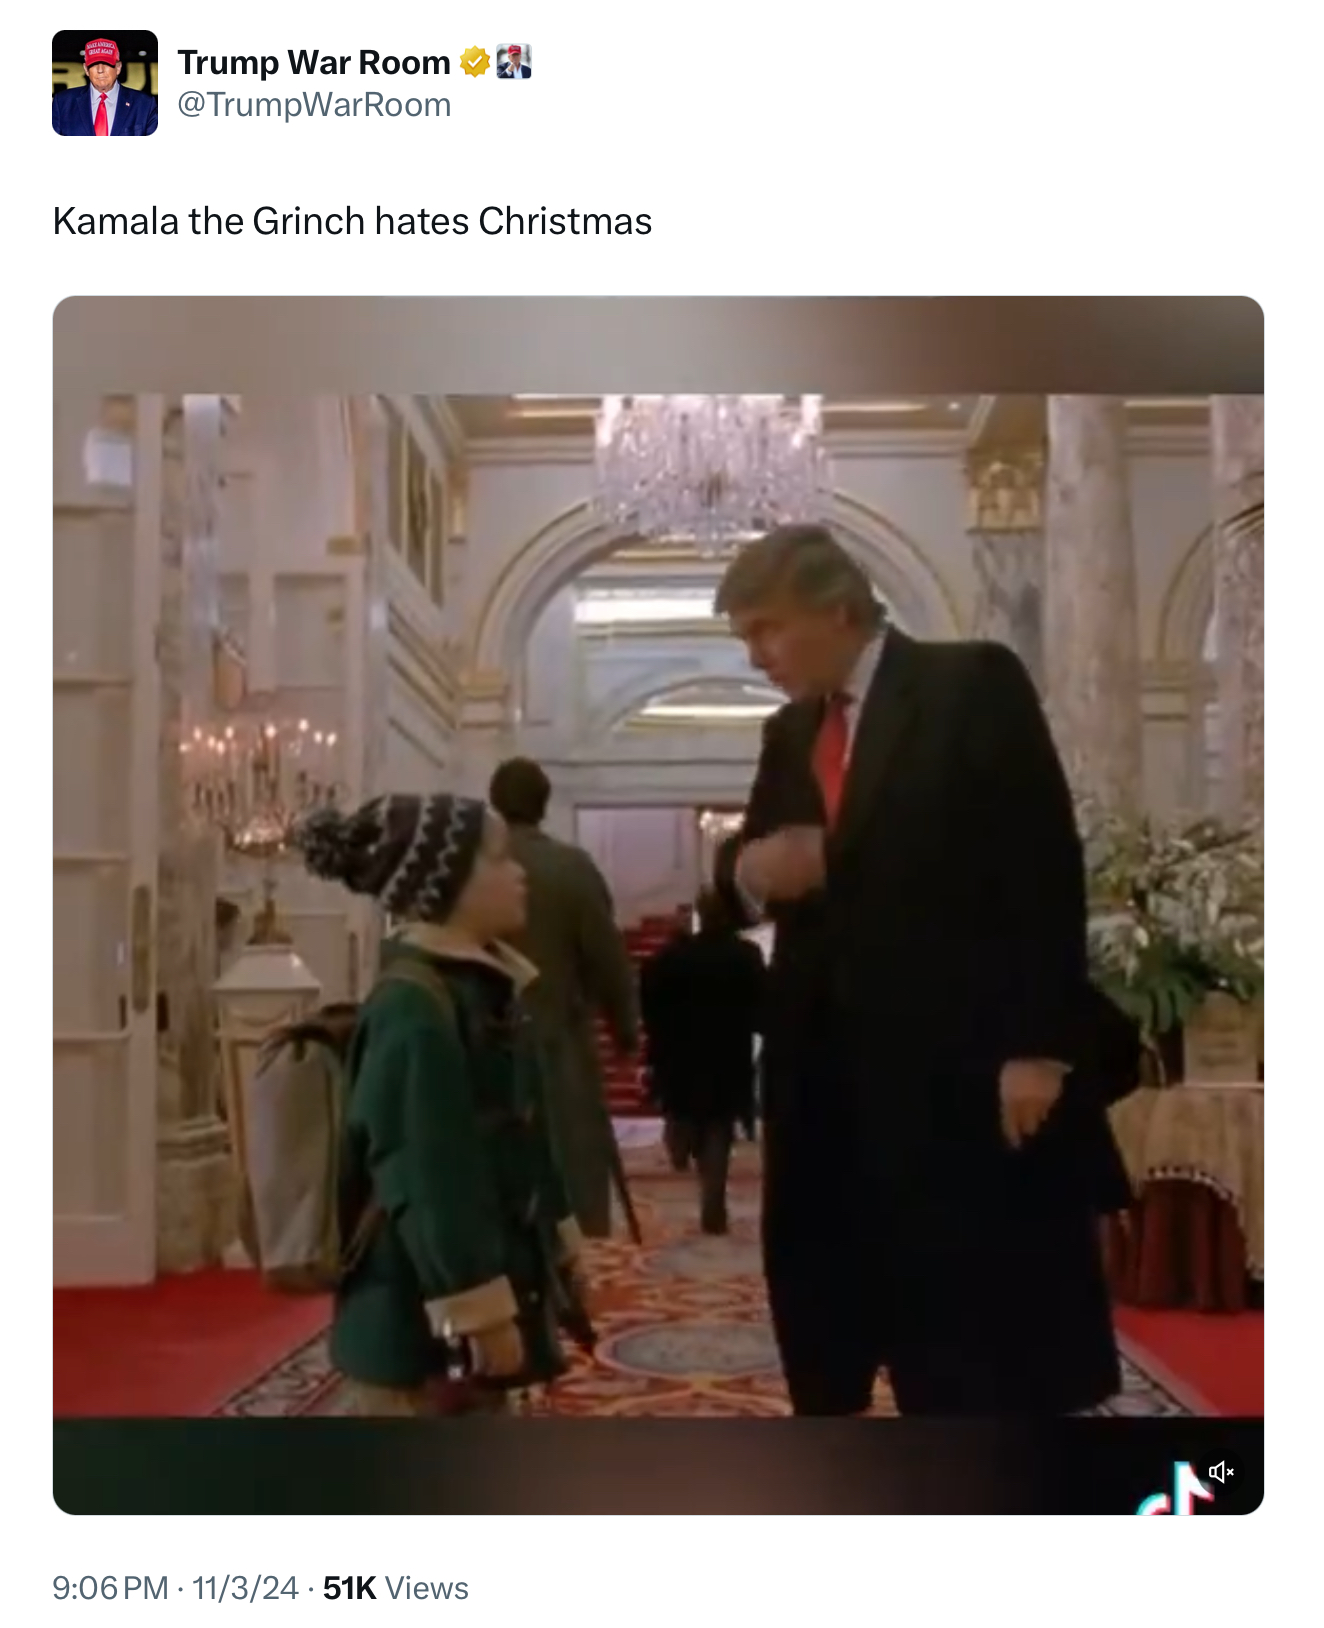Image resolution: width=1324 pixels, height=1628 pixels.
Task: Select the tweet text about the Grinch
Action: click(352, 221)
